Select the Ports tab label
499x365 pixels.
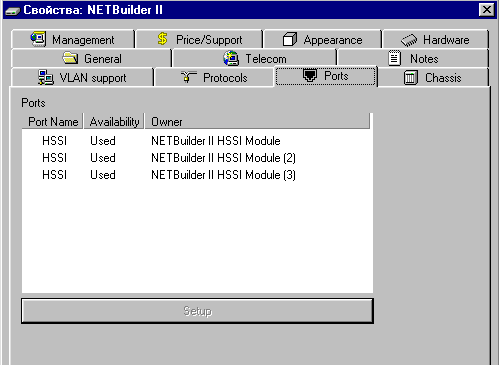tap(336, 76)
